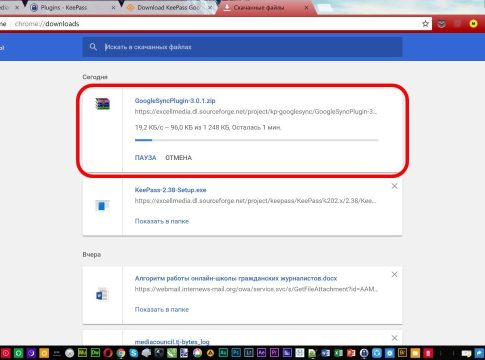Focus the Искать в скачанных файлах search field
Screen dimensions: 485x360
242,47
